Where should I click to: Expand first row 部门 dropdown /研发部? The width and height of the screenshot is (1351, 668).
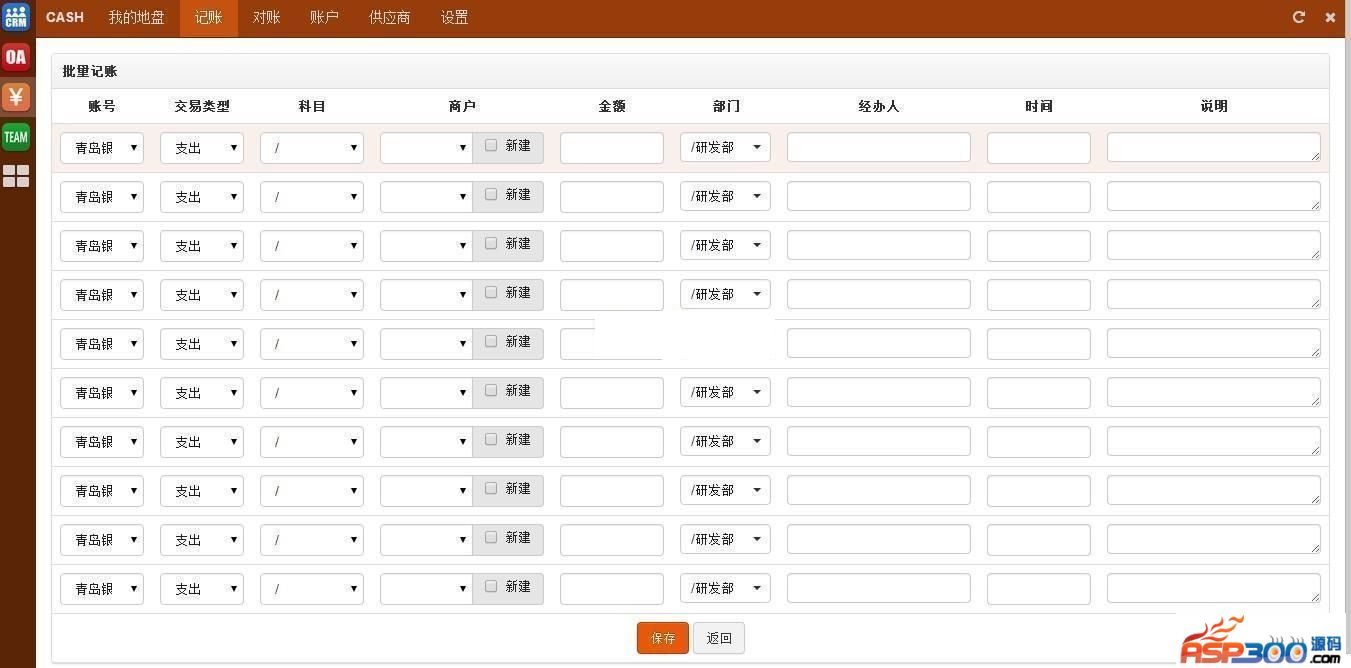725,148
